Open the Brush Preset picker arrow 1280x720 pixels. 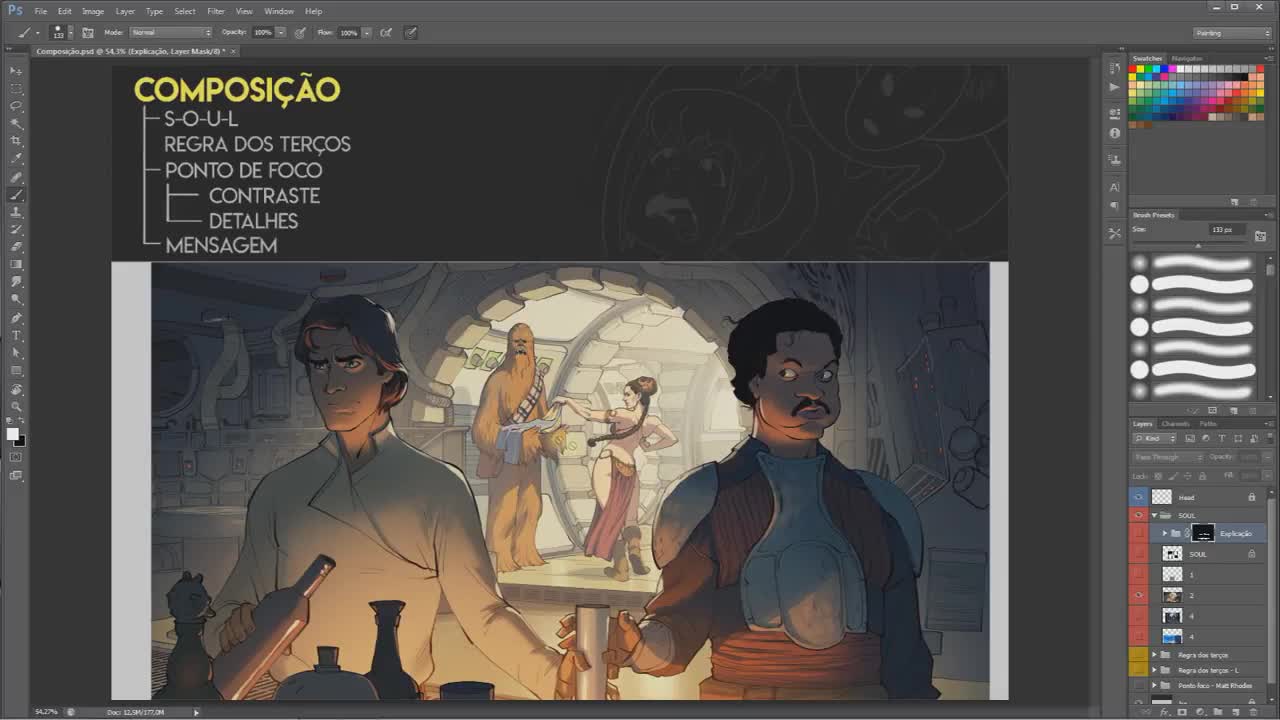[70, 32]
